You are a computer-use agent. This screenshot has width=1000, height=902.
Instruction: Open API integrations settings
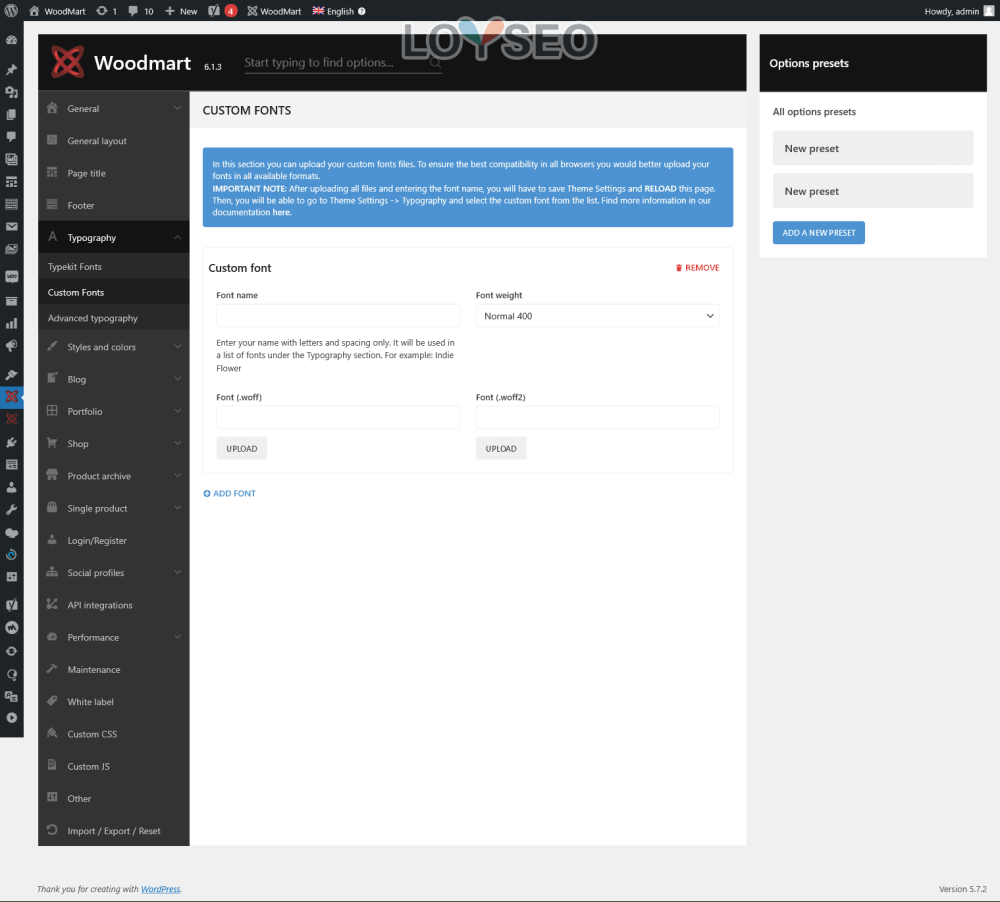pos(114,605)
